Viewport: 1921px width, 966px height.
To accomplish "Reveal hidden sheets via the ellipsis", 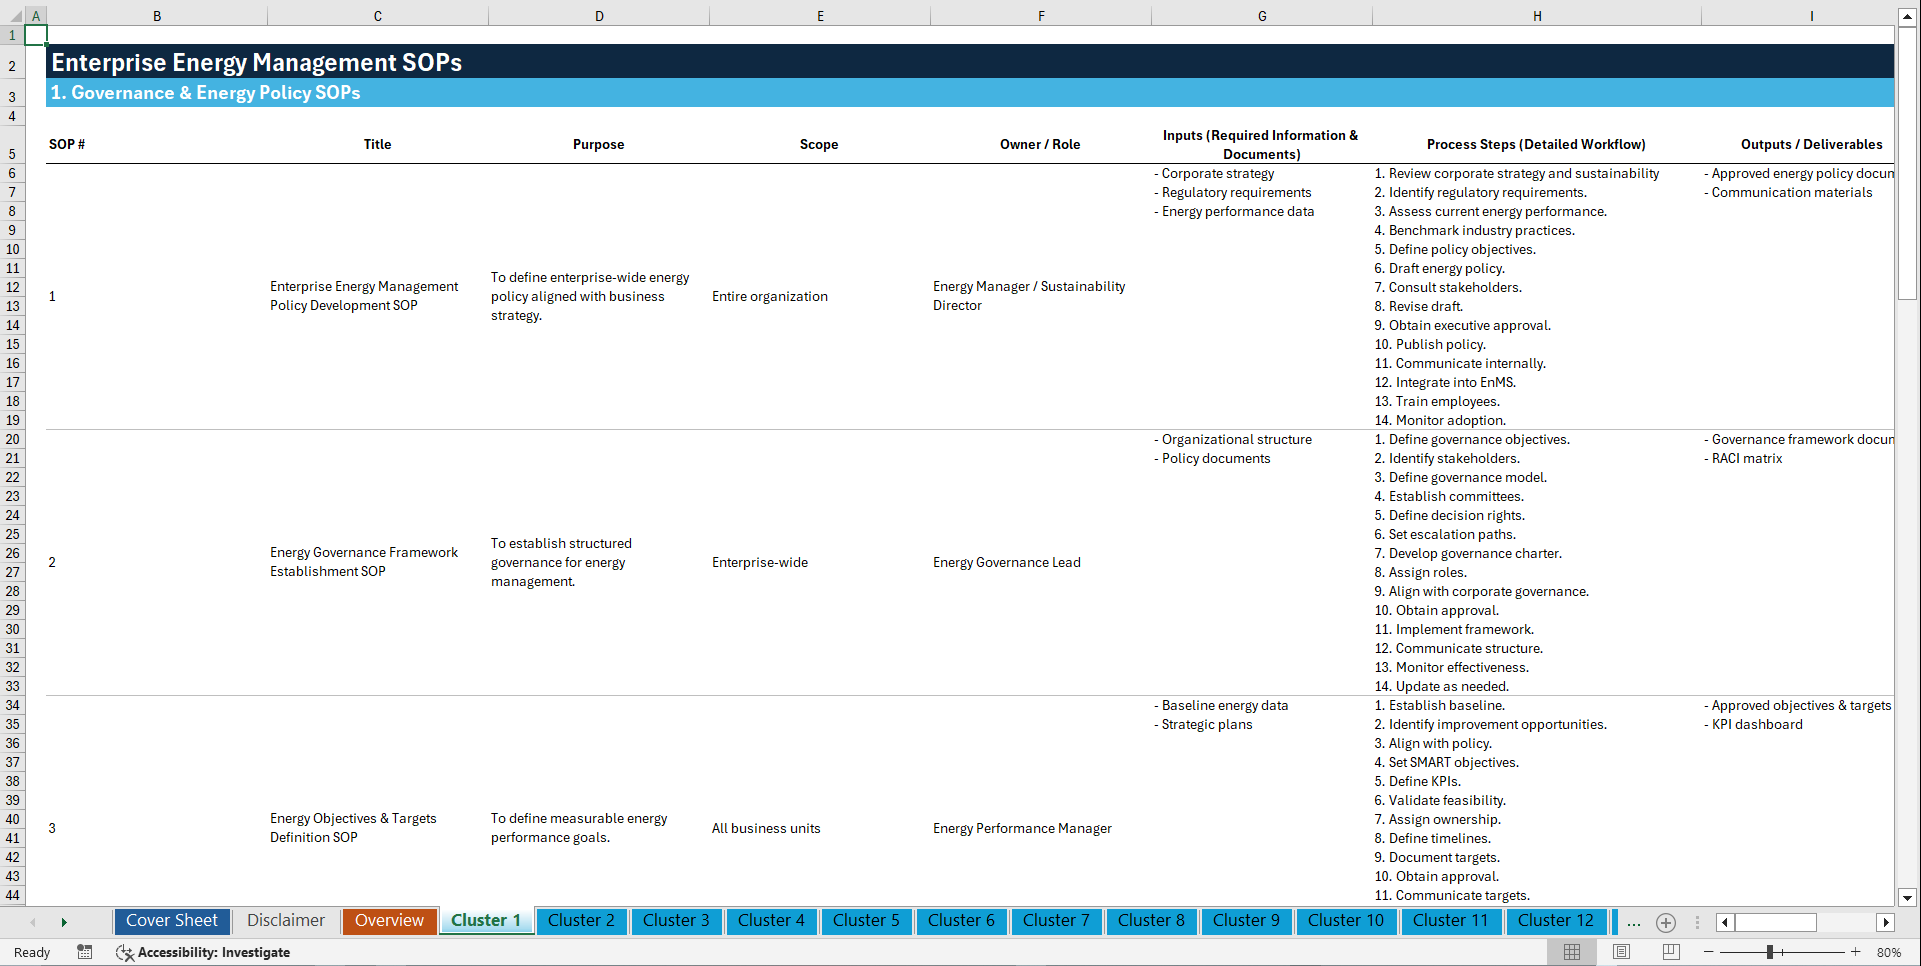I will 1634,922.
